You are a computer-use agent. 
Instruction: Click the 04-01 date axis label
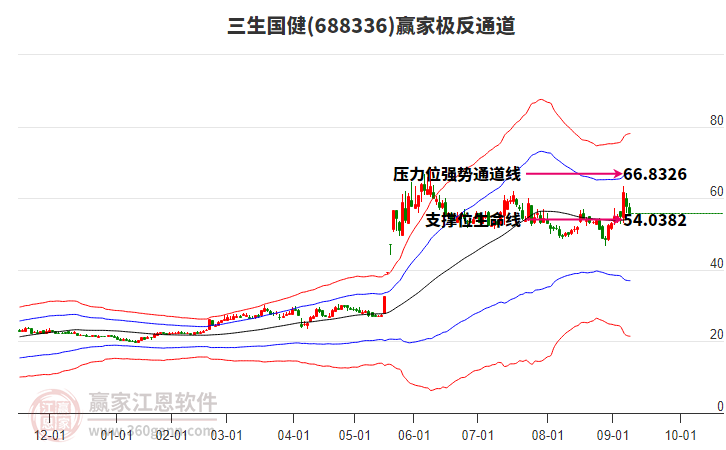pos(294,435)
